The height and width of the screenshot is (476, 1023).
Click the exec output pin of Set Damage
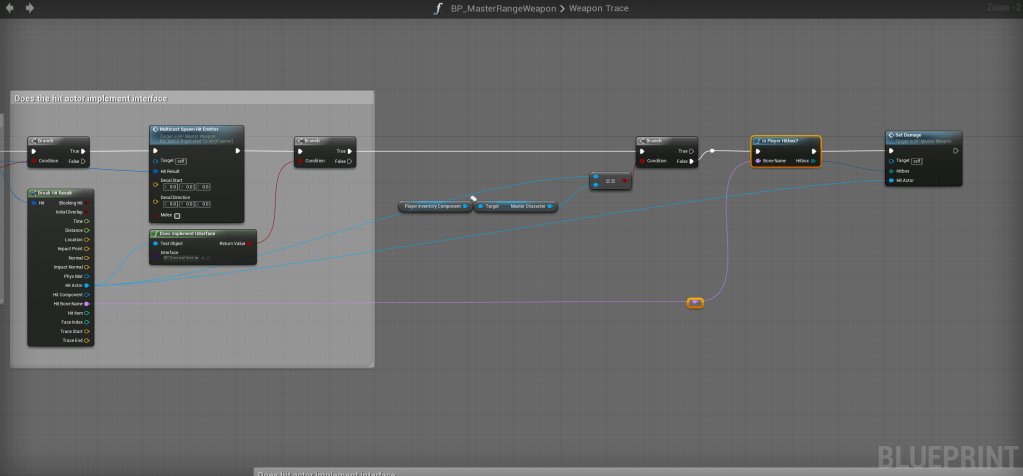pos(956,151)
